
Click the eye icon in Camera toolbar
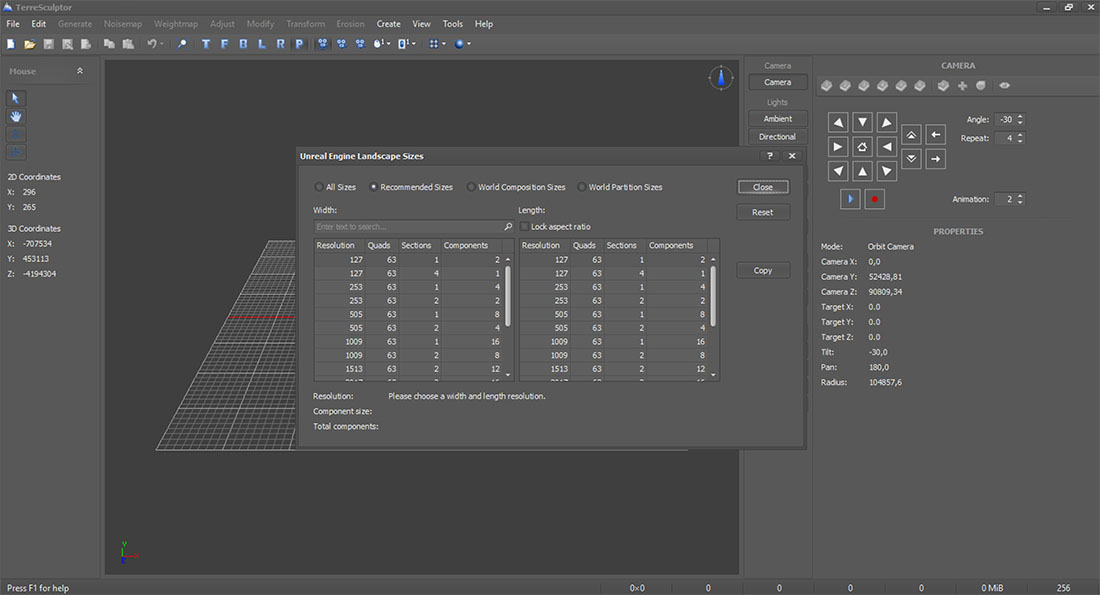coord(1005,86)
